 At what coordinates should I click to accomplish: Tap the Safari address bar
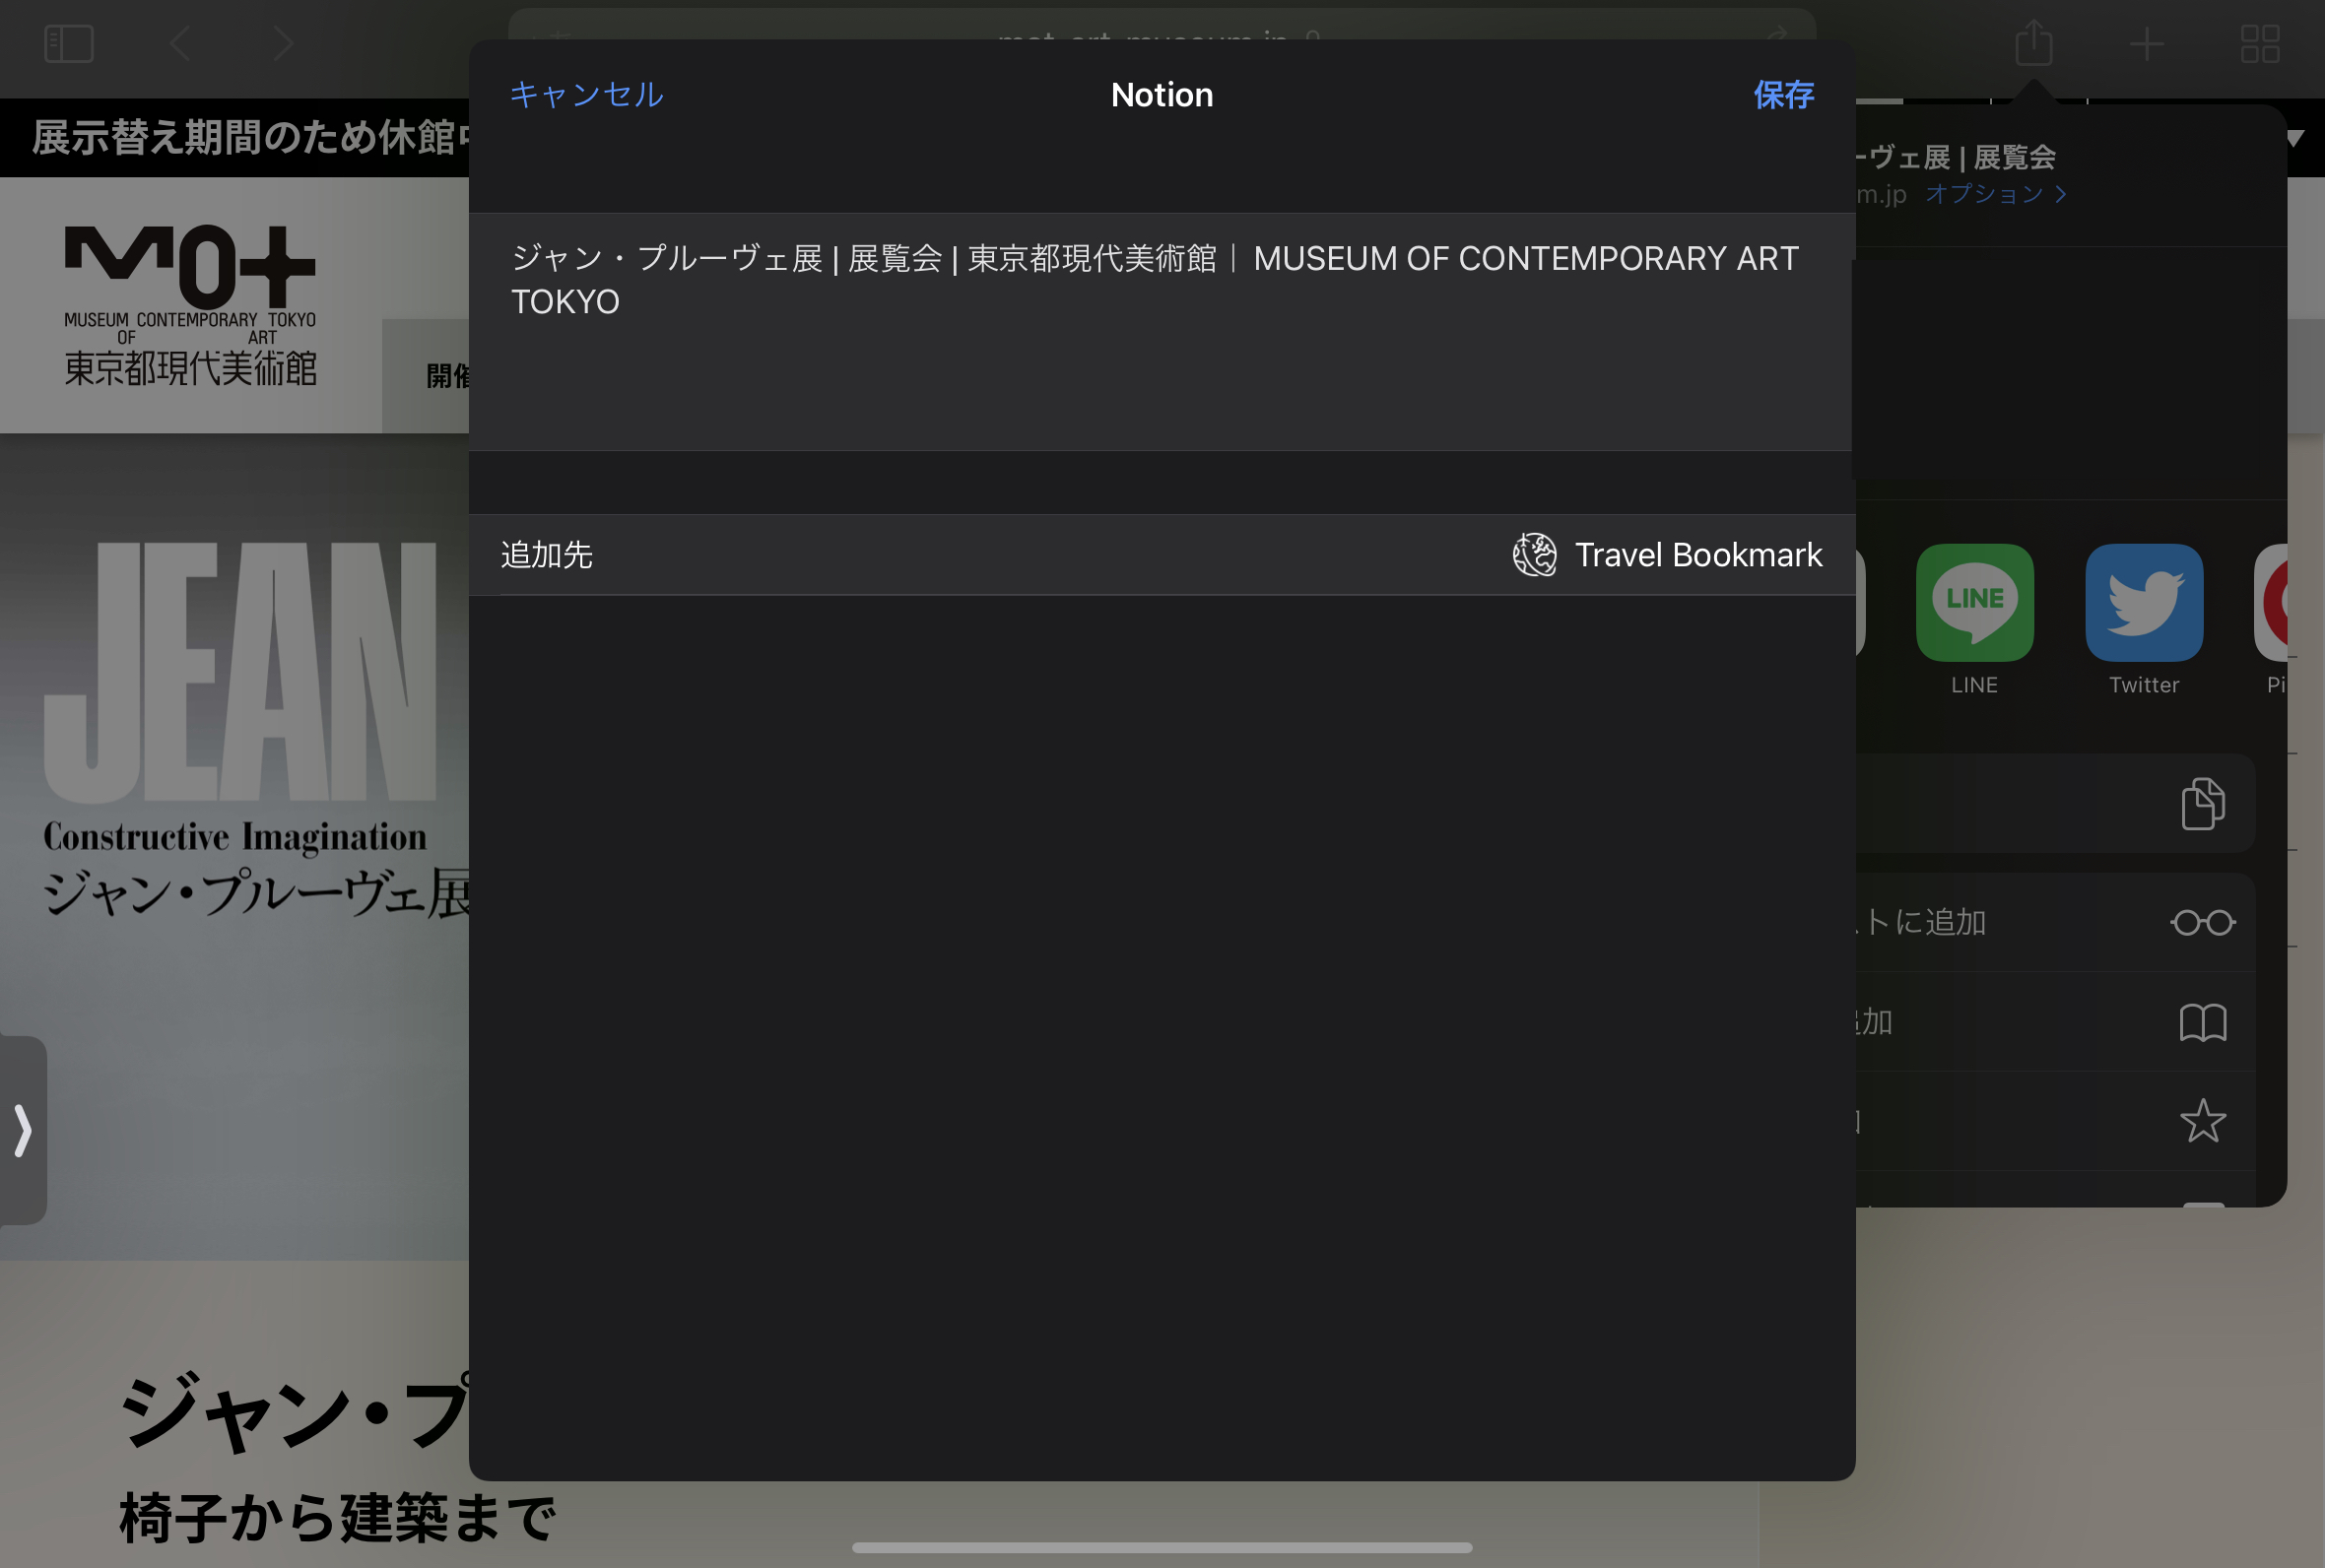[x=1162, y=24]
